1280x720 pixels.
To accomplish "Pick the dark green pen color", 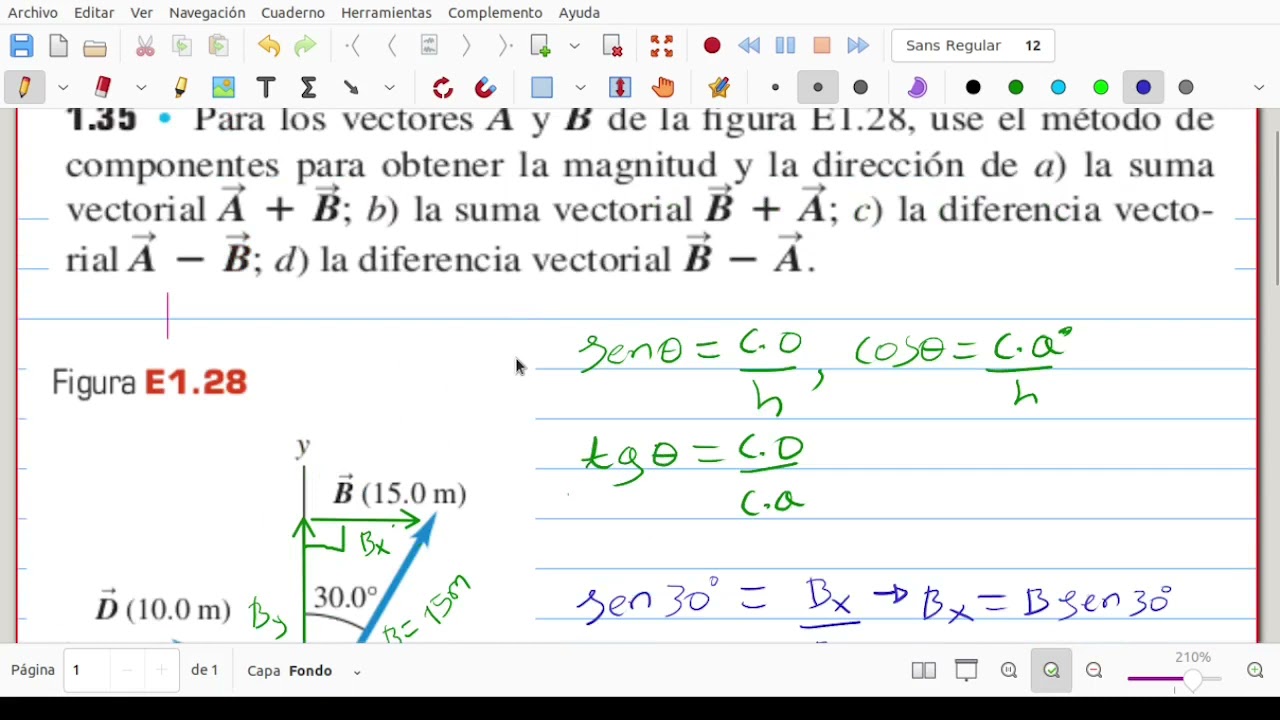I will coord(1016,88).
